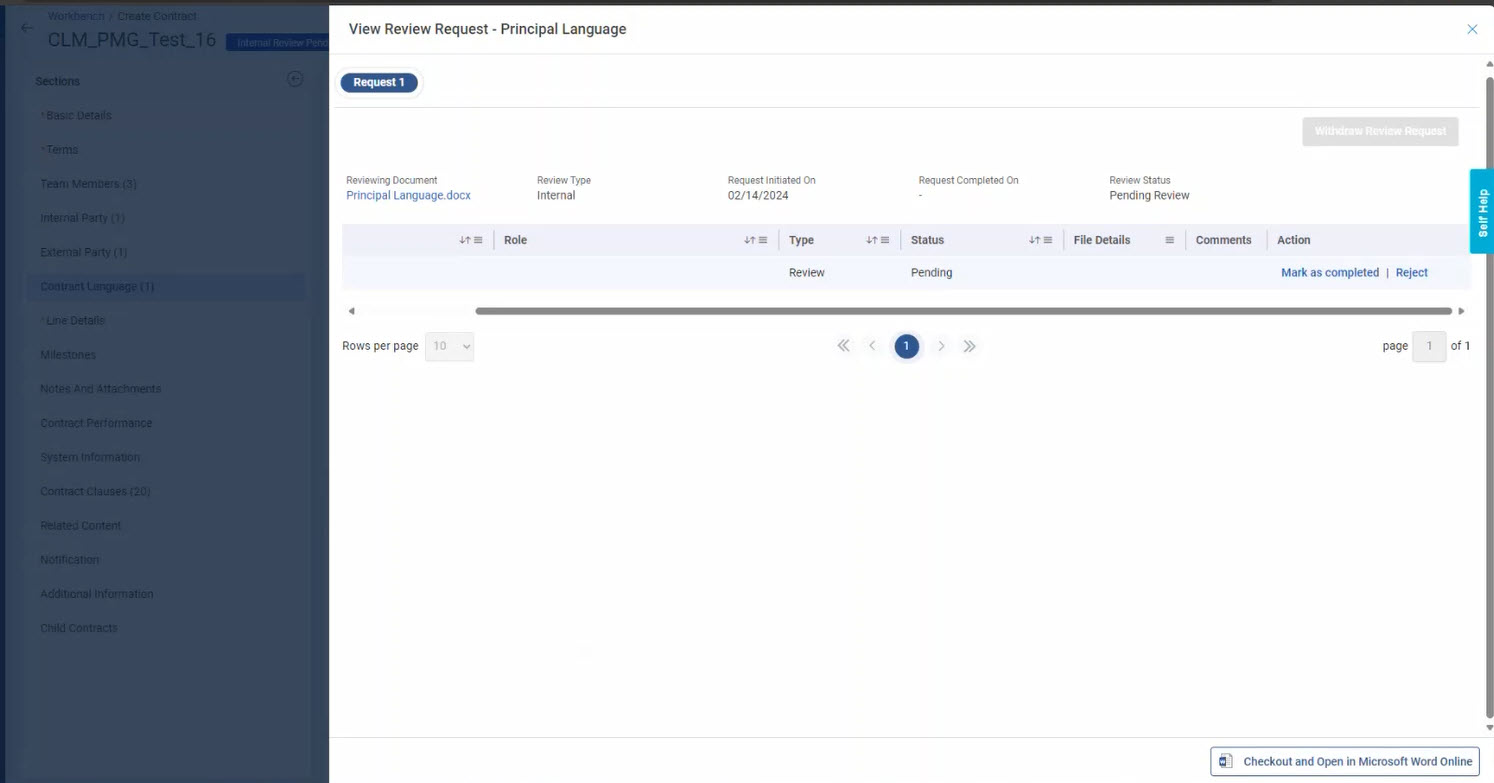Sort the Type column
Viewport: 1494px width, 783px height.
click(x=871, y=240)
